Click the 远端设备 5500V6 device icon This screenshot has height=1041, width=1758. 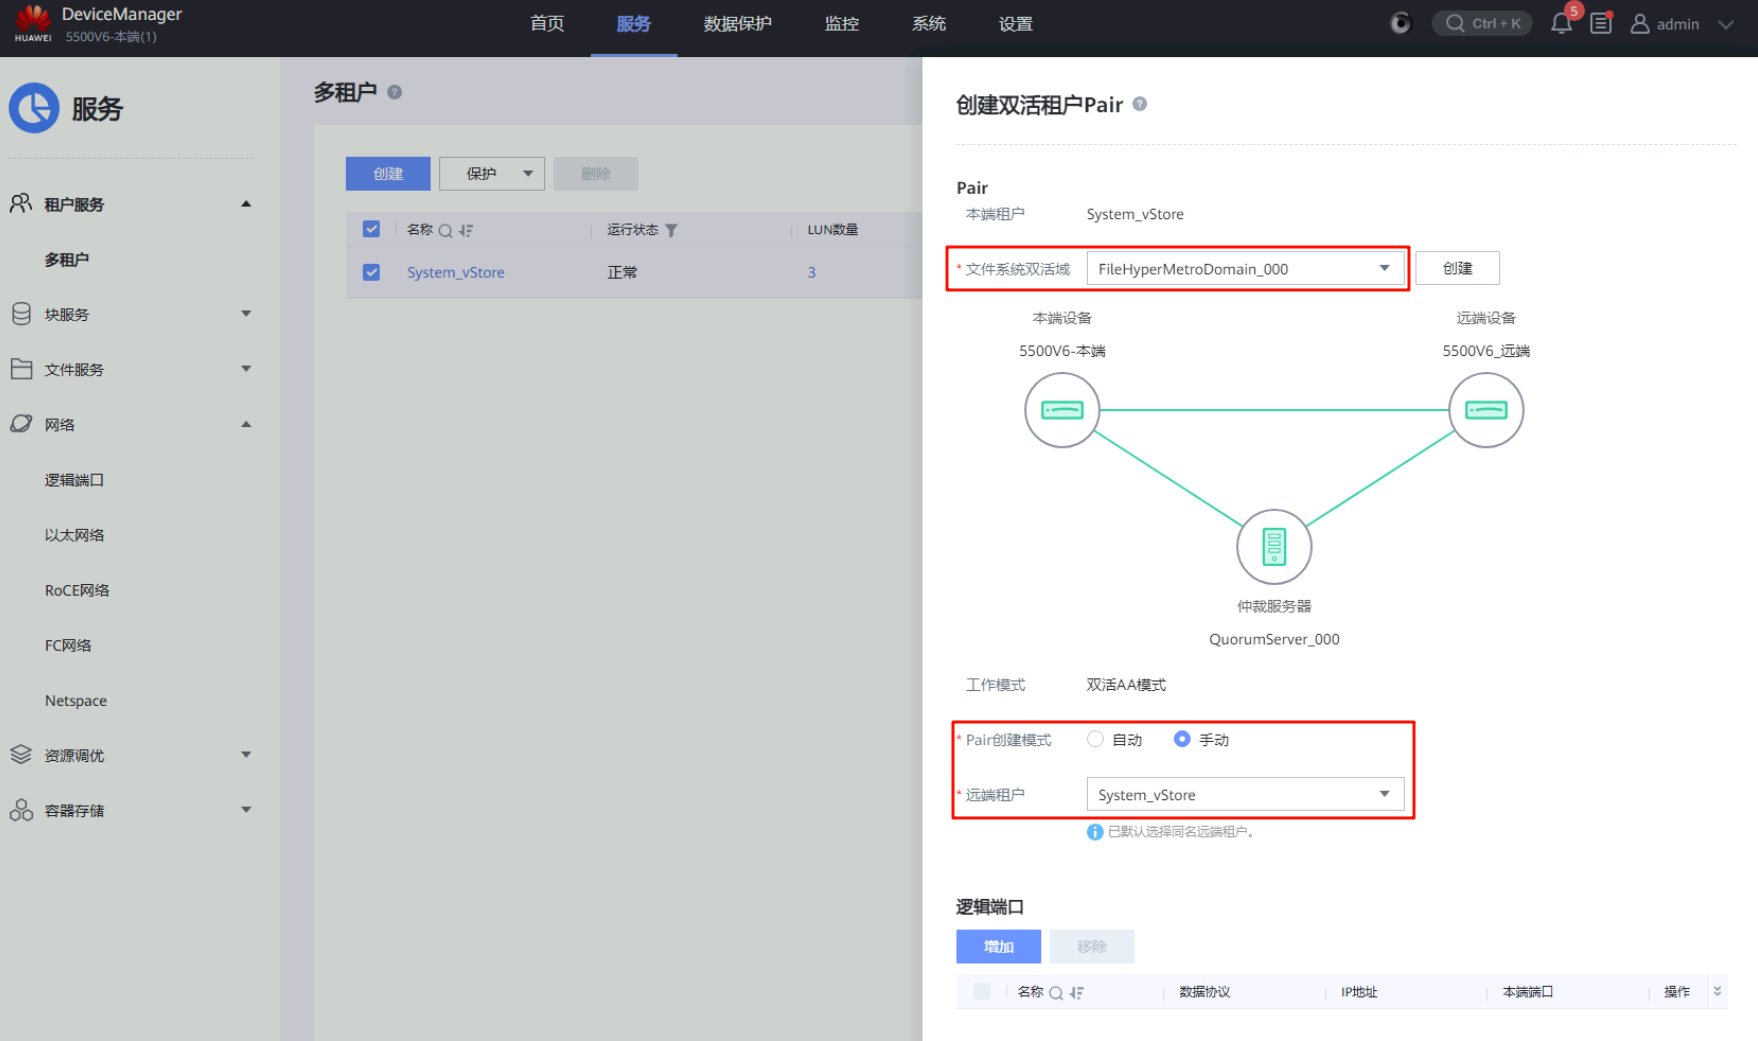pos(1485,410)
